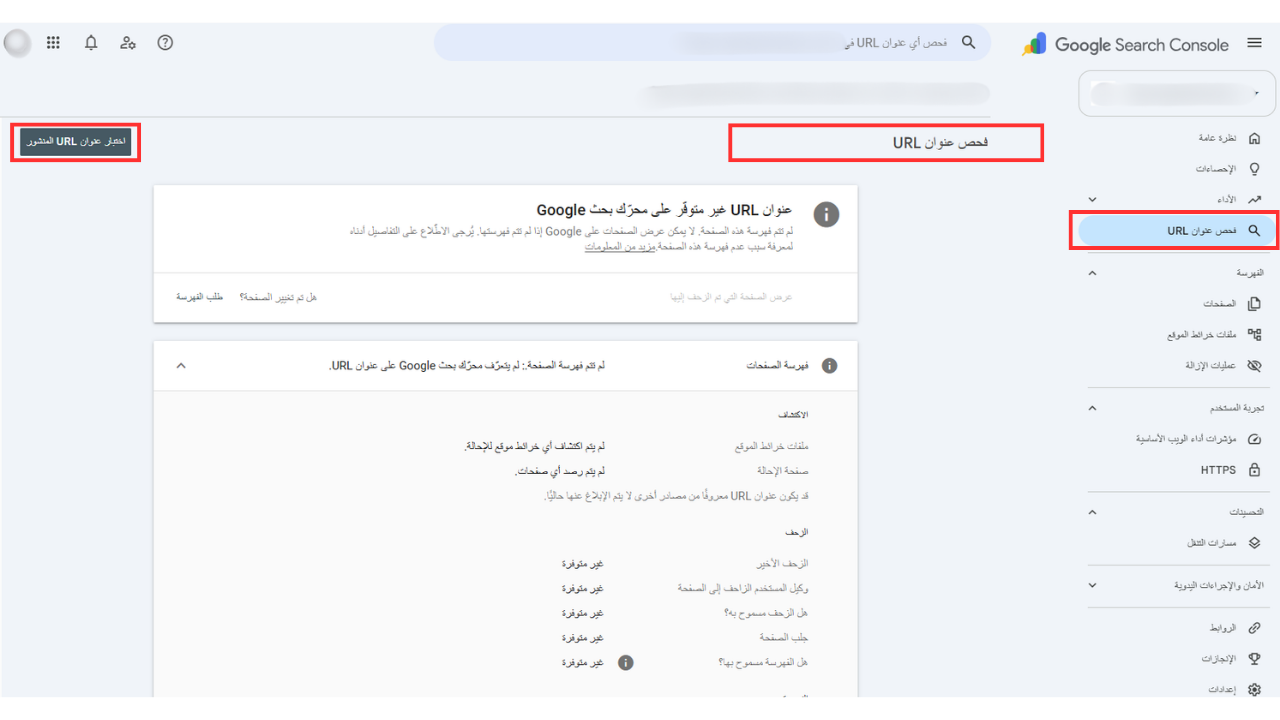
Task: Click info icon beside فهرسة الصفحات heading
Action: coord(829,366)
